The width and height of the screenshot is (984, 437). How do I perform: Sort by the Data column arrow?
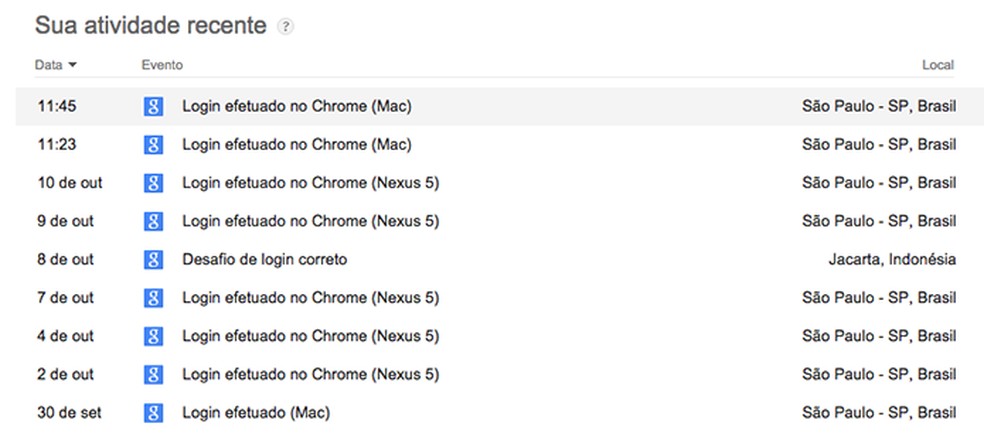pyautogui.click(x=72, y=65)
